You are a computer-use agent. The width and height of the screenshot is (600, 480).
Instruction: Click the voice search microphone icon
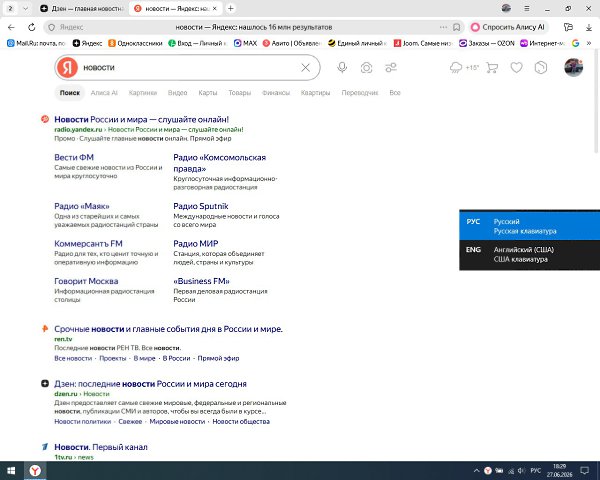pyautogui.click(x=342, y=68)
